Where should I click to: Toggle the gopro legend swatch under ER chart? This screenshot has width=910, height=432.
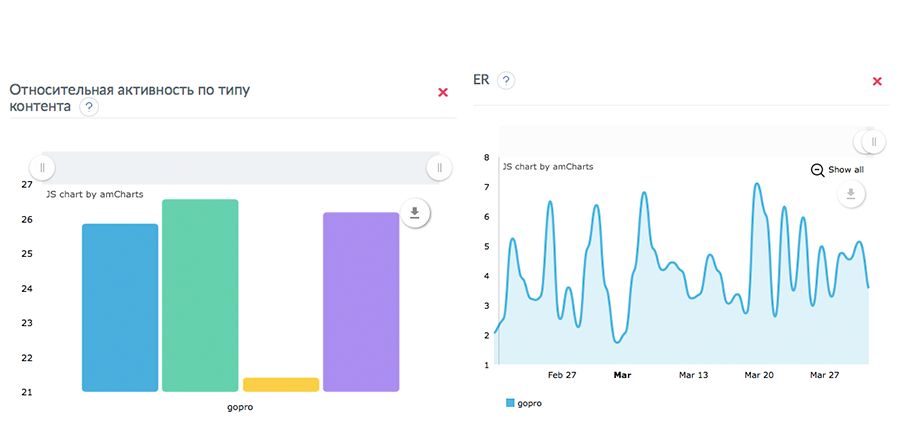click(x=510, y=403)
